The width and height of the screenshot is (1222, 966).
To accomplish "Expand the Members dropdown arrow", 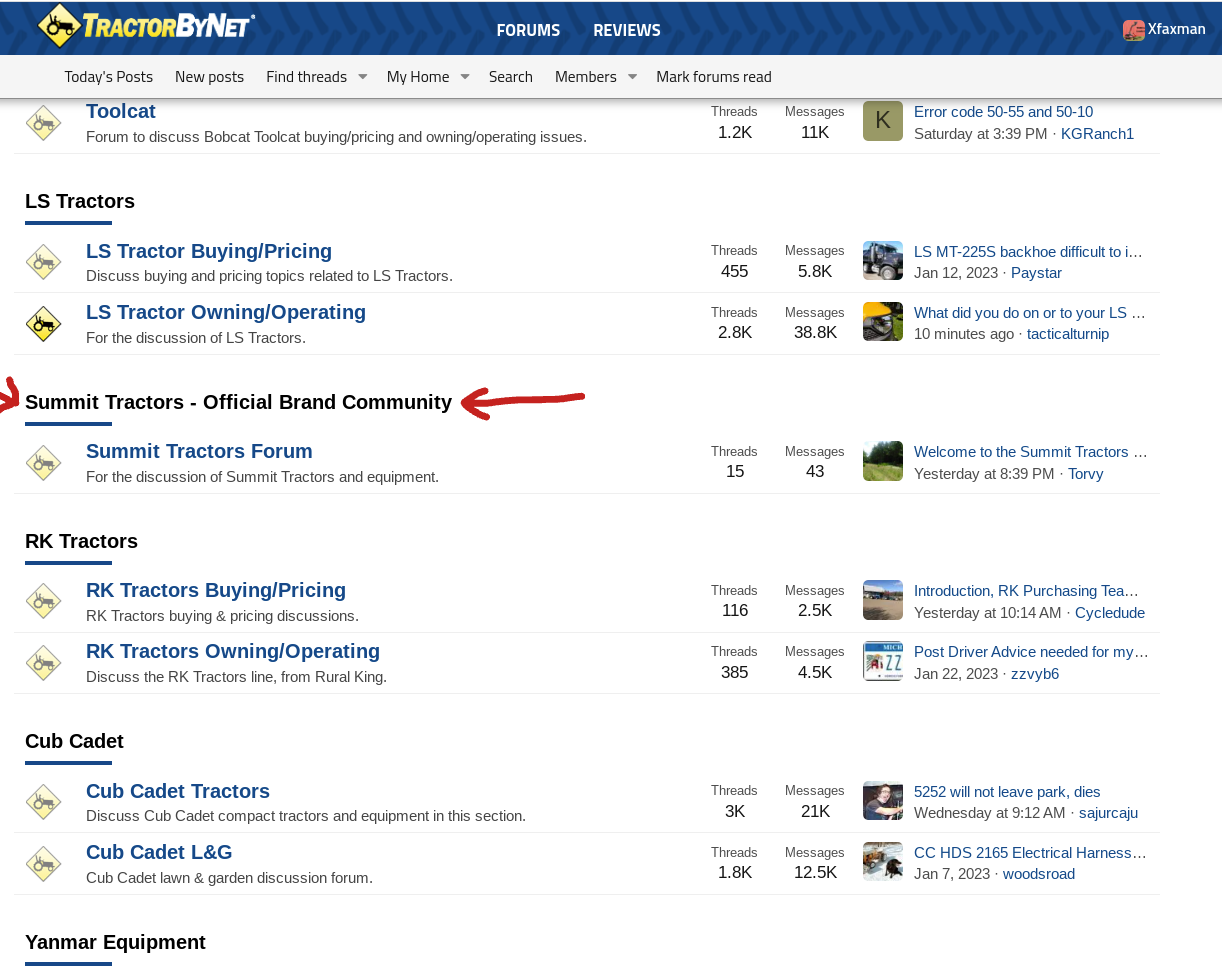I will (x=632, y=77).
